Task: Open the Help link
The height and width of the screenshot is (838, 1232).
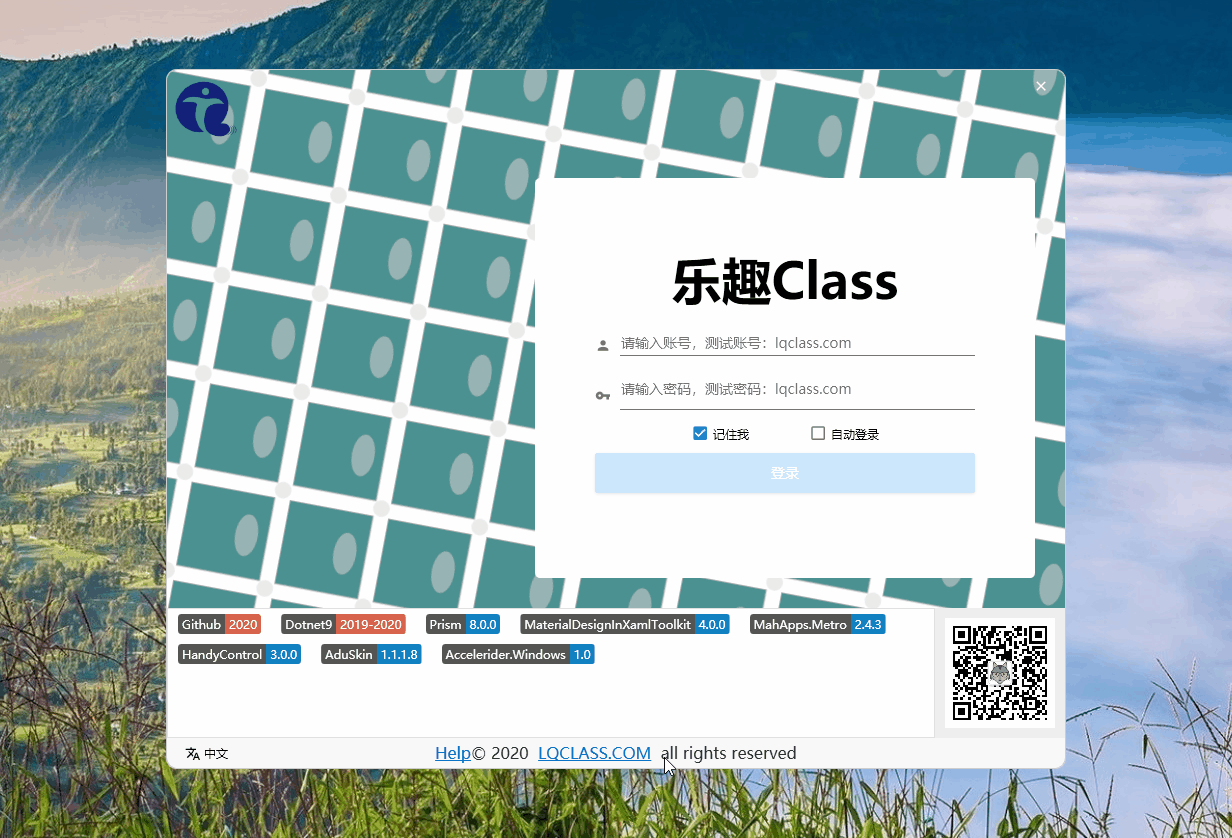Action: point(453,753)
